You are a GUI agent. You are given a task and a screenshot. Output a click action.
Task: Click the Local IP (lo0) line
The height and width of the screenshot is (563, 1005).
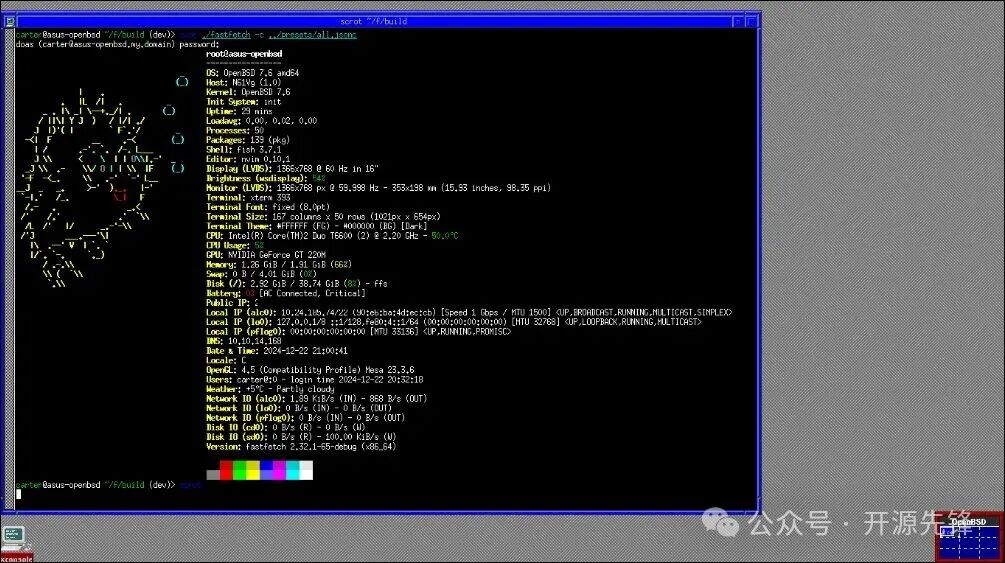pos(454,322)
